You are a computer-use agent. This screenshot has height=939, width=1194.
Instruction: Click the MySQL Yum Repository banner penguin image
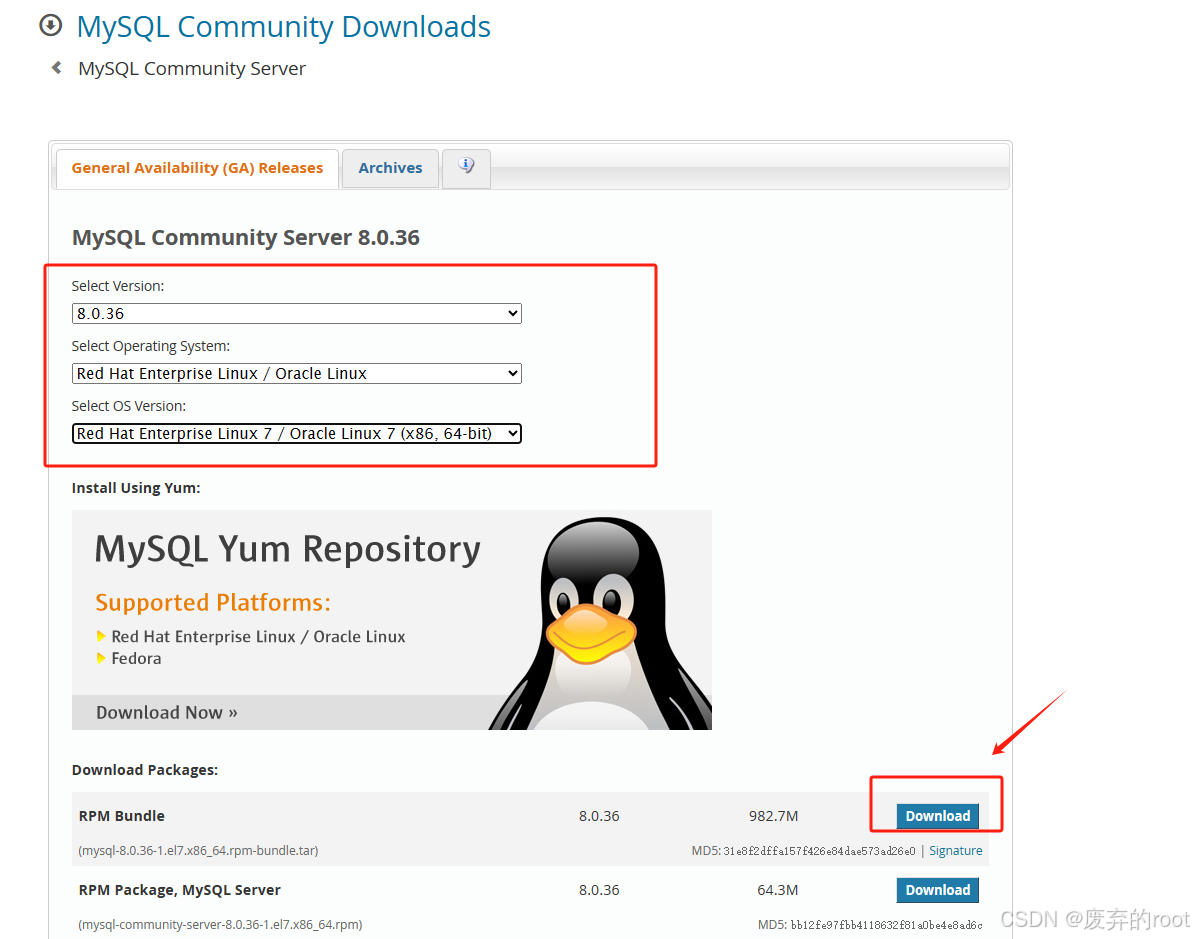(x=599, y=623)
